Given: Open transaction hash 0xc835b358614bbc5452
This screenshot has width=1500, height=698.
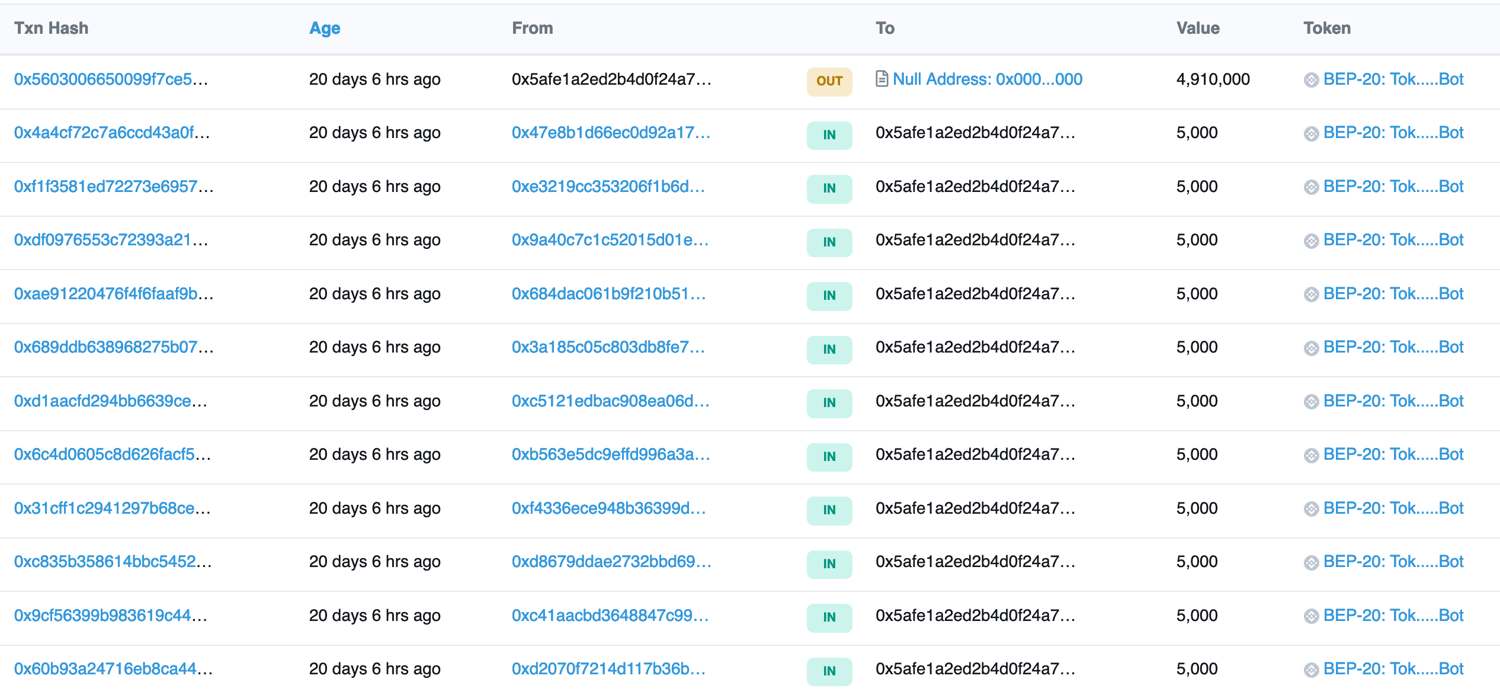Looking at the screenshot, I should pos(113,562).
